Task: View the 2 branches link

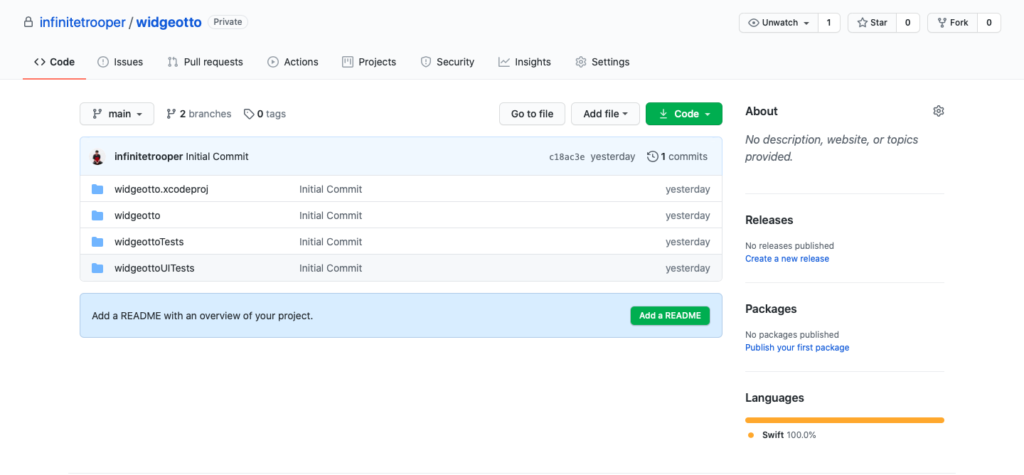Action: tap(199, 114)
